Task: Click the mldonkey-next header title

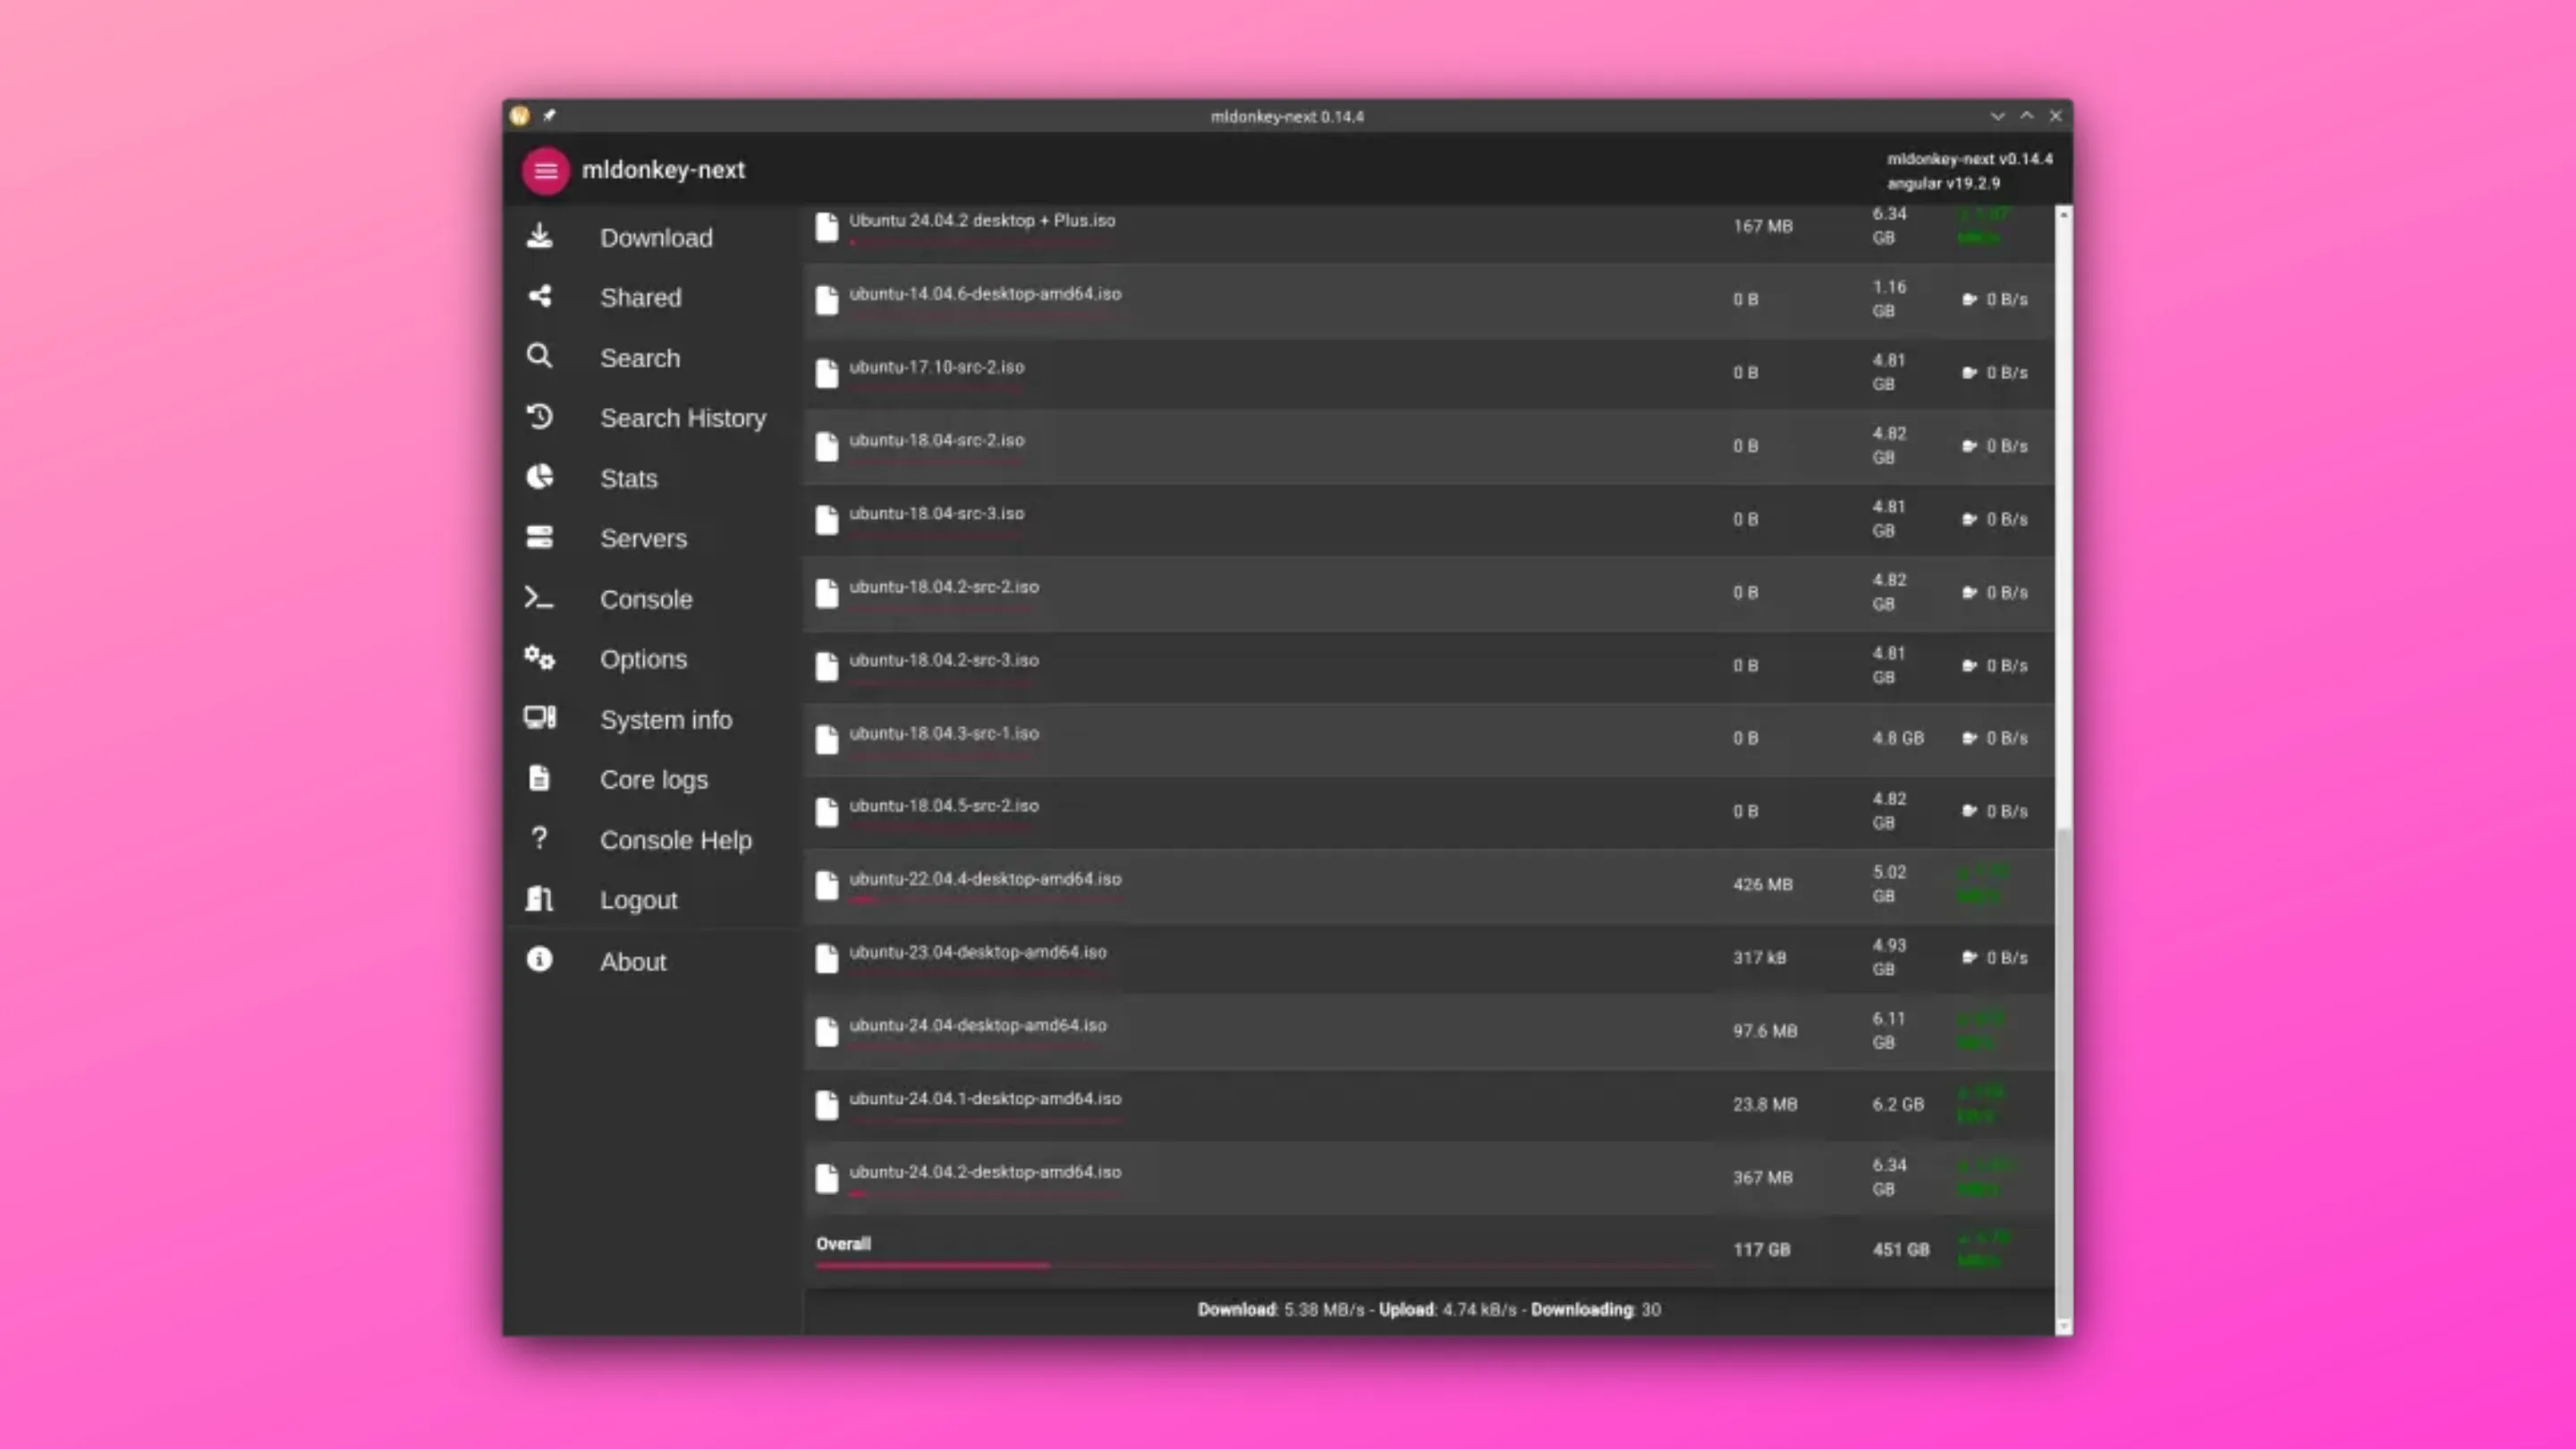Action: point(663,170)
